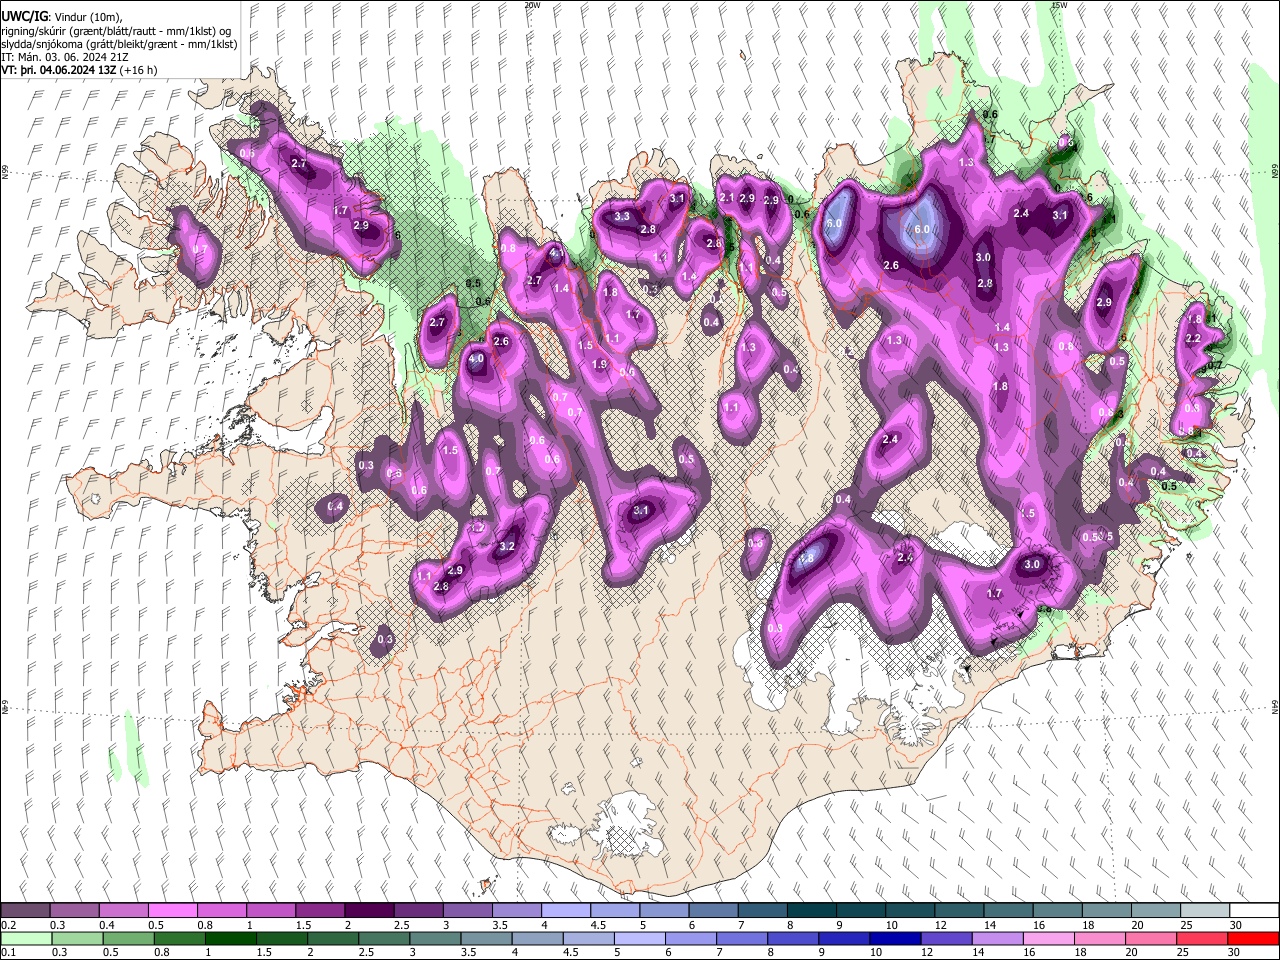Click the '2.1' precipitation value on map
Image resolution: width=1280 pixels, height=960 pixels.
727,198
